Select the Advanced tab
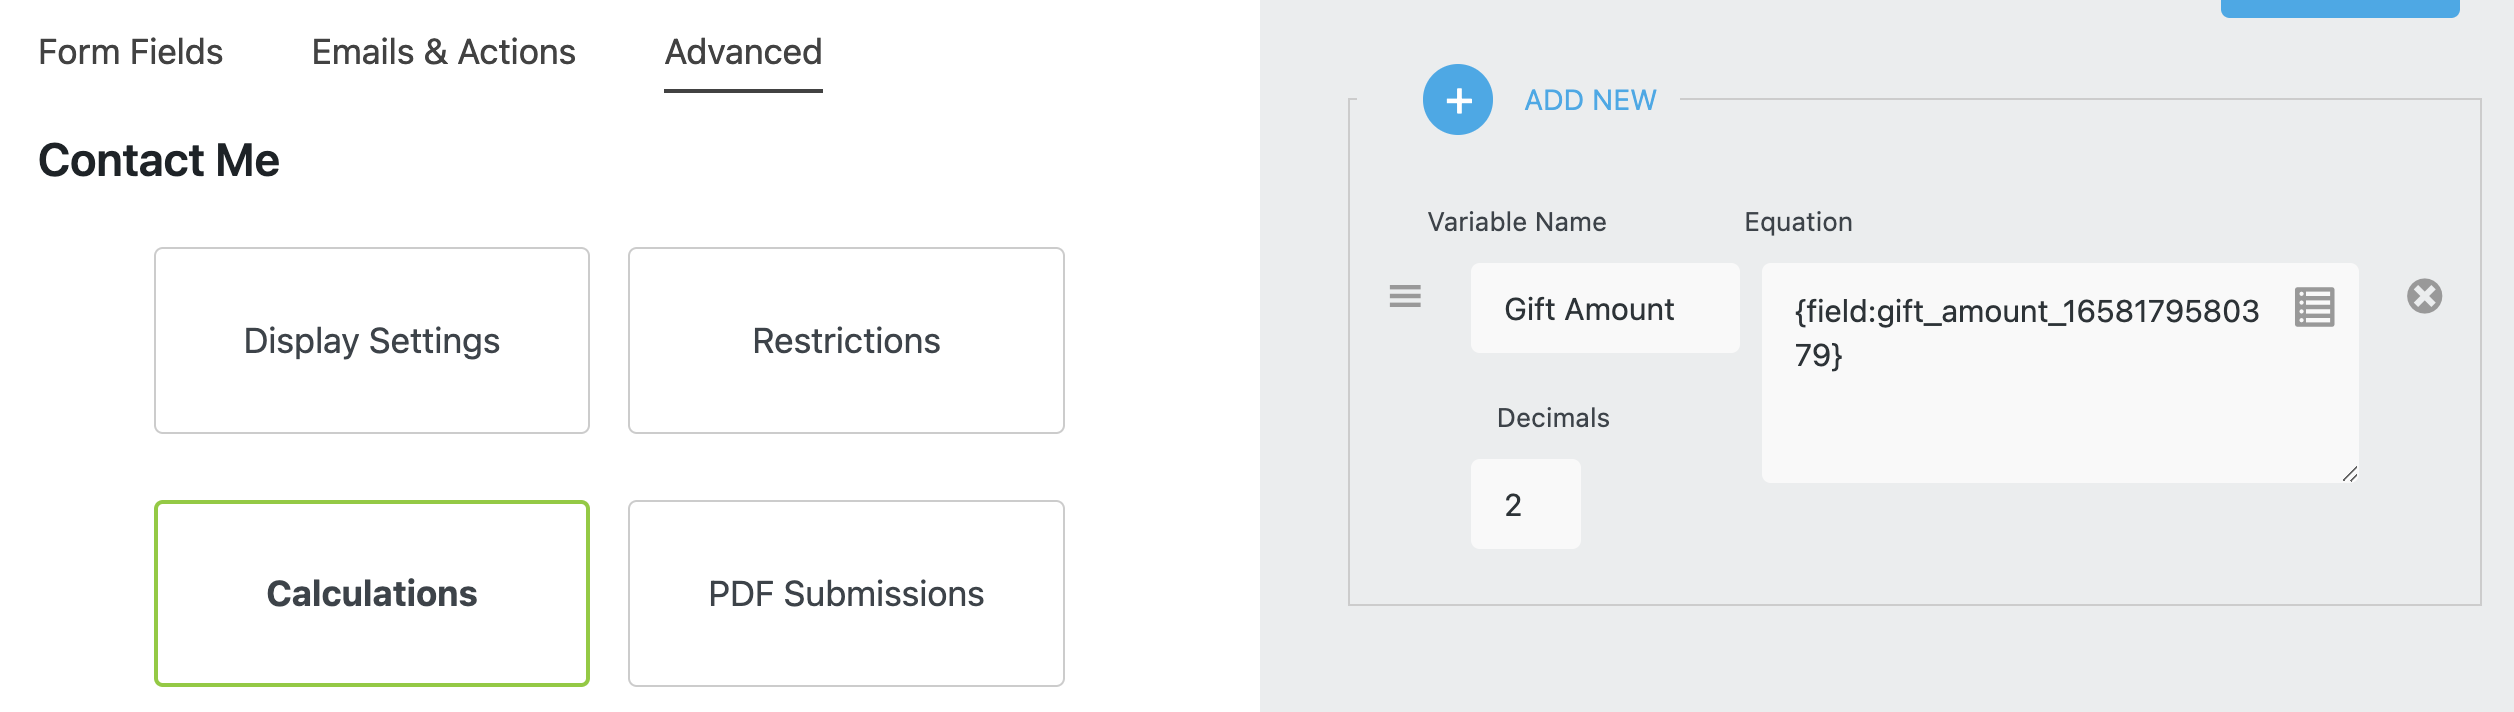The image size is (2514, 712). tap(743, 52)
